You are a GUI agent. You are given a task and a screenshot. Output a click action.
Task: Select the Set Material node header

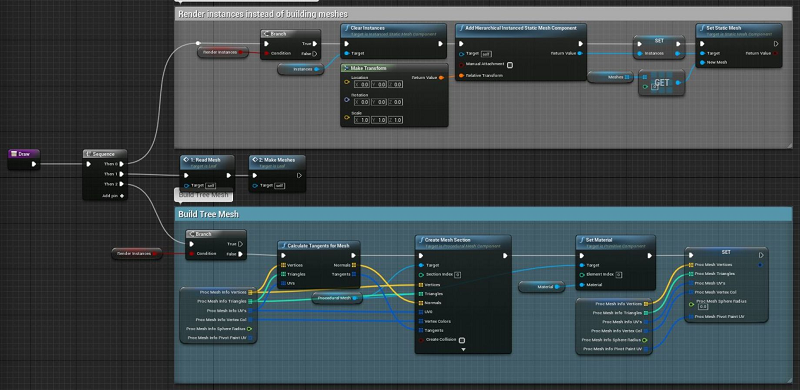tap(615, 241)
